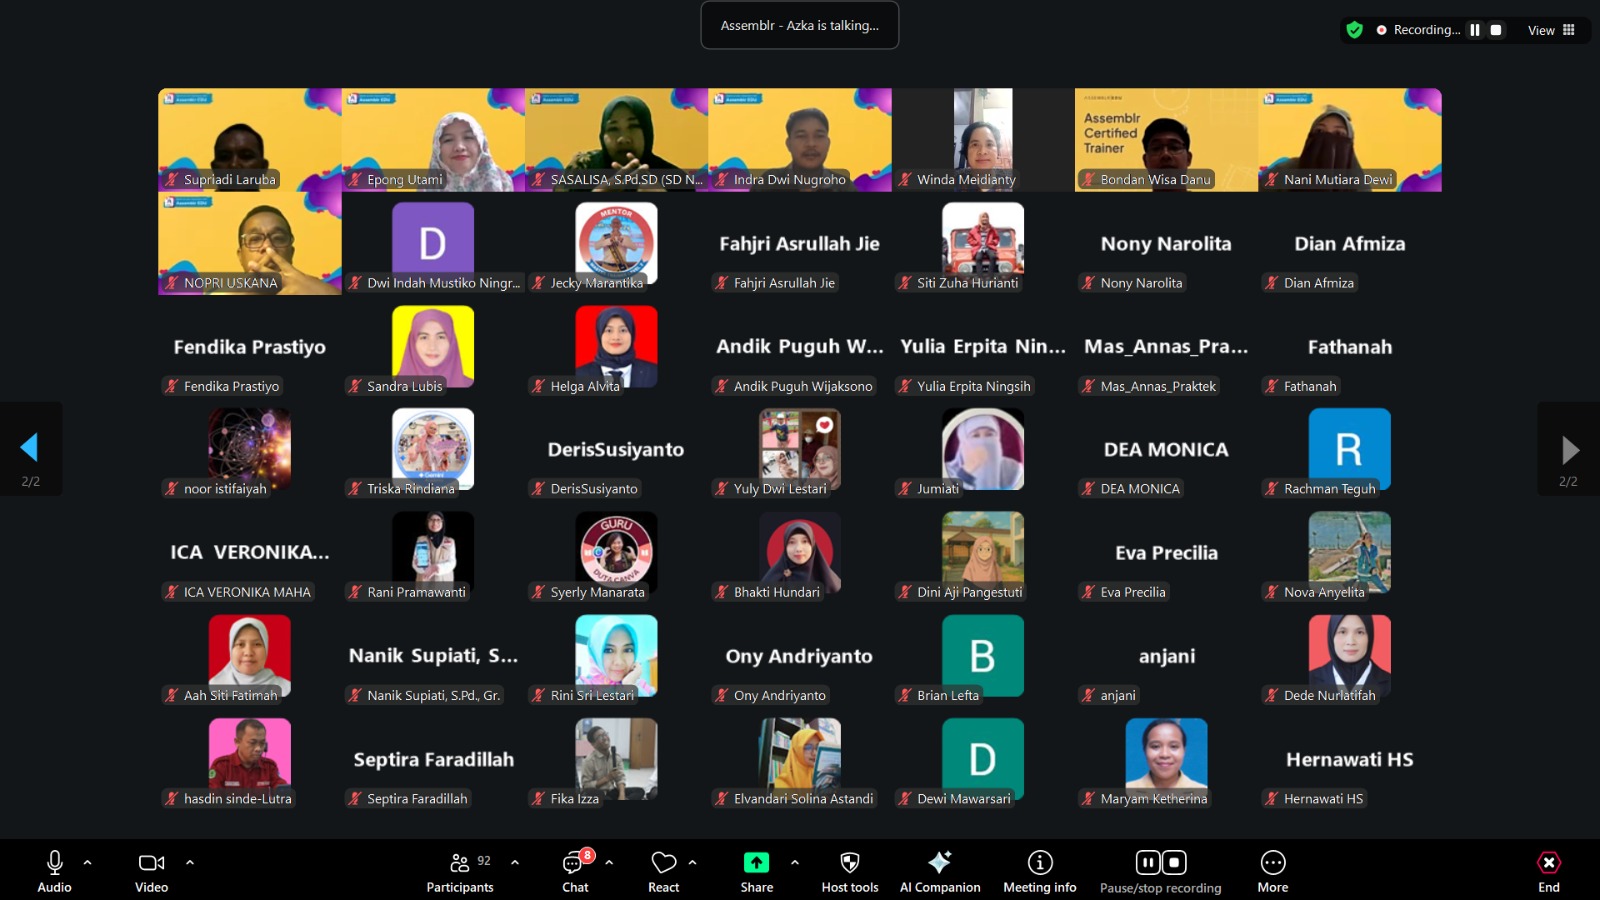Select Bondan Wisa Danu's video tile
This screenshot has height=900, width=1600.
(1166, 139)
